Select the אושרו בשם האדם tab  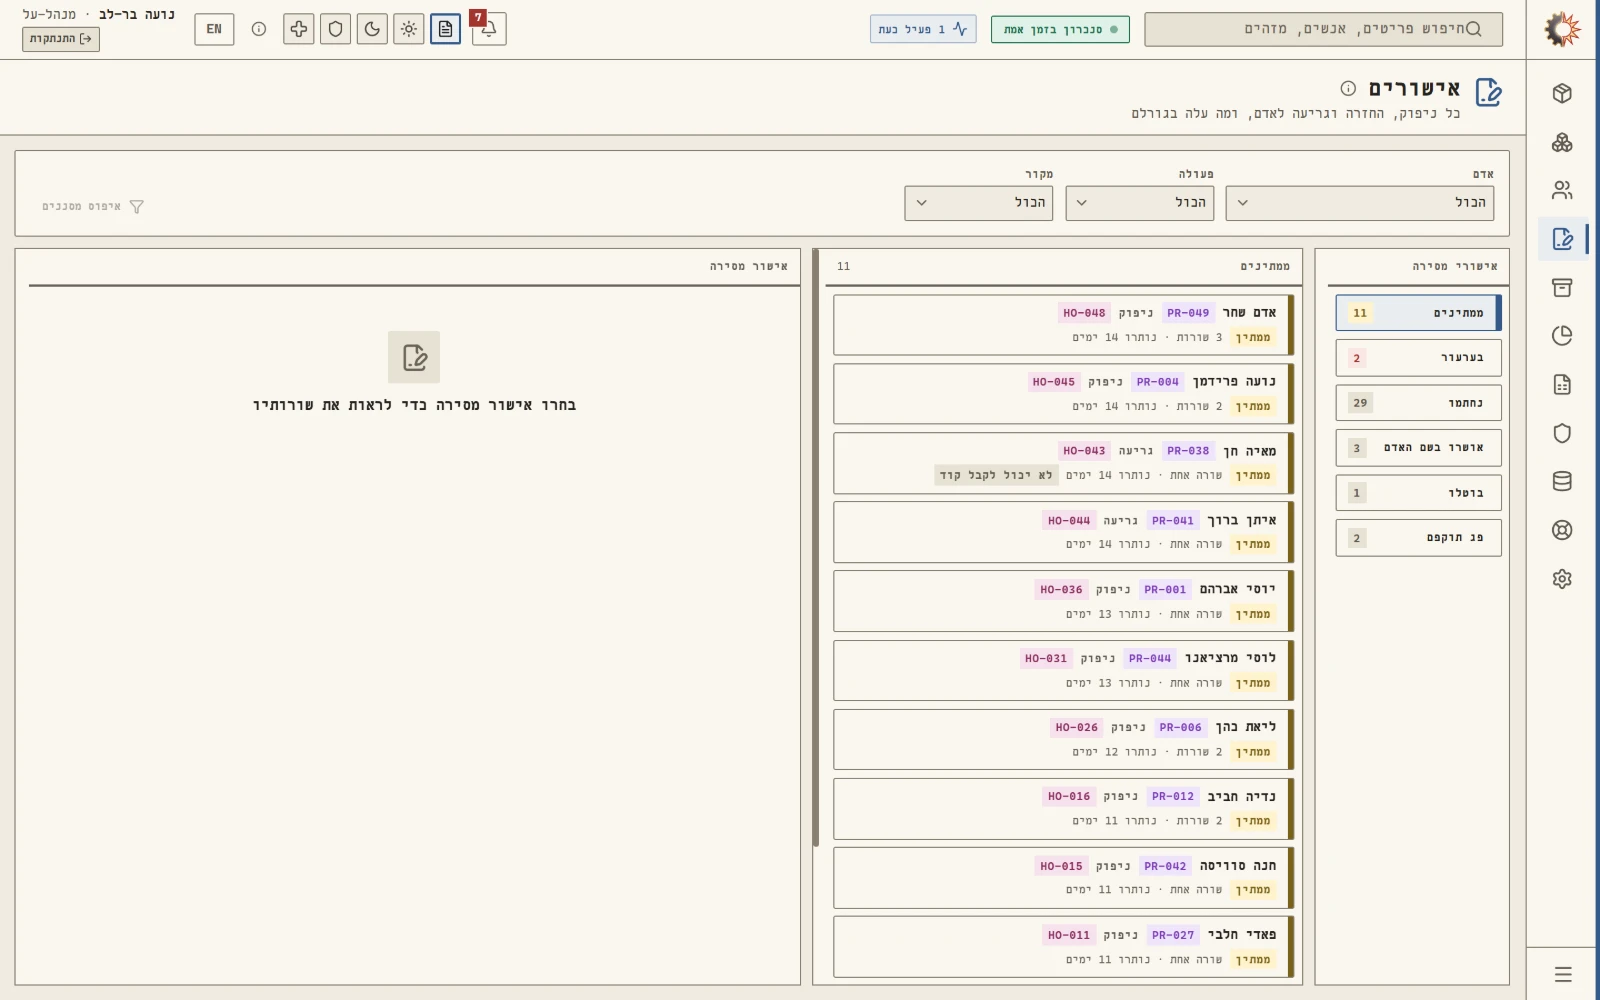[1418, 448]
